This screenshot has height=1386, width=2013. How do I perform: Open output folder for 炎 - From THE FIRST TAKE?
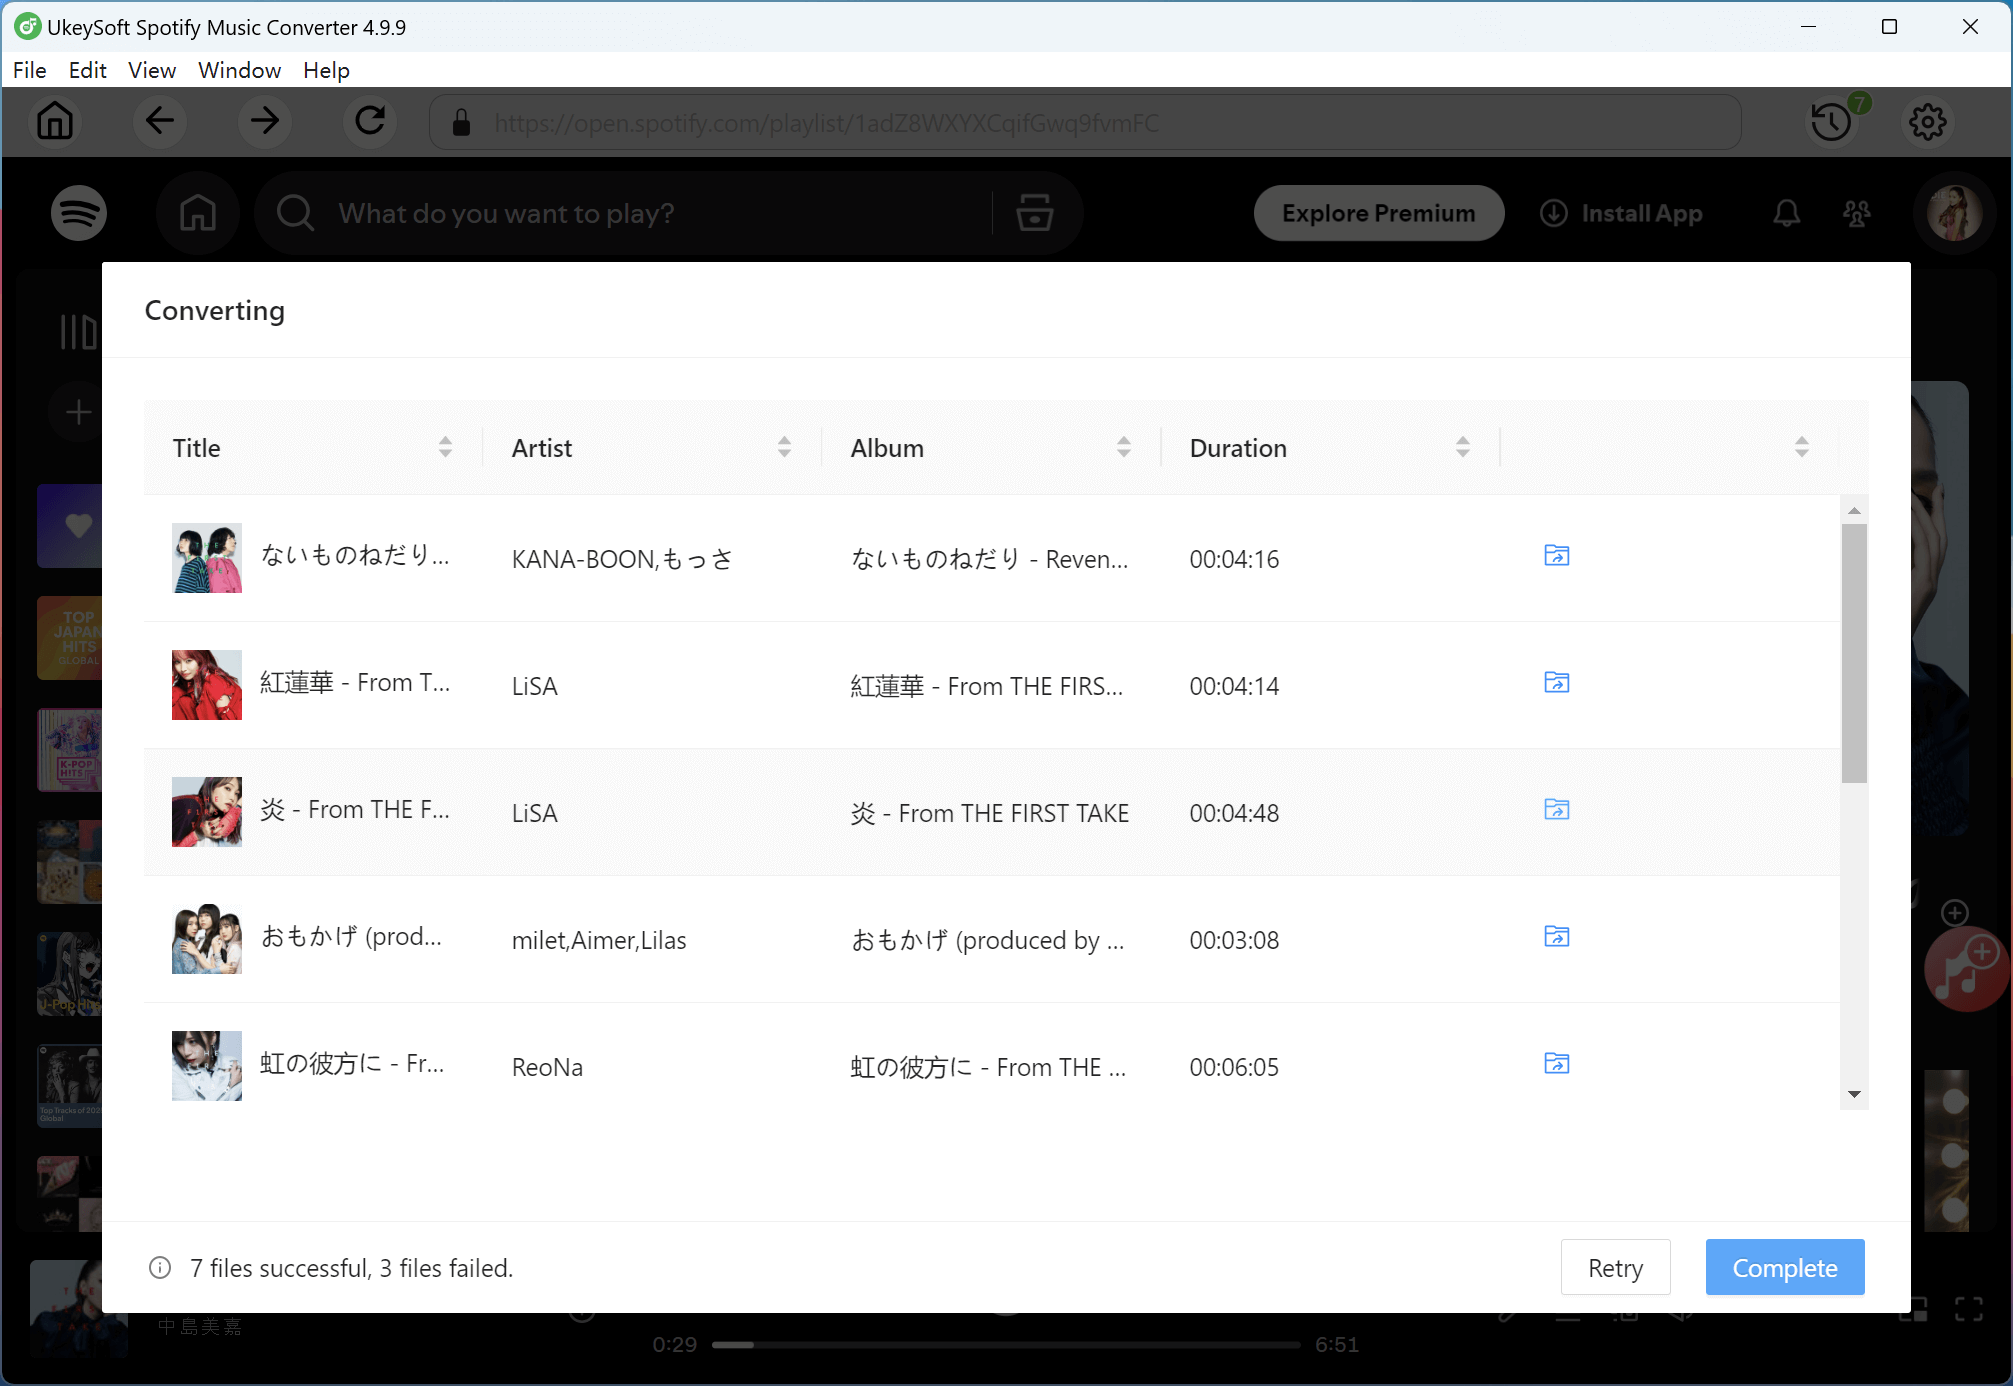click(x=1556, y=810)
